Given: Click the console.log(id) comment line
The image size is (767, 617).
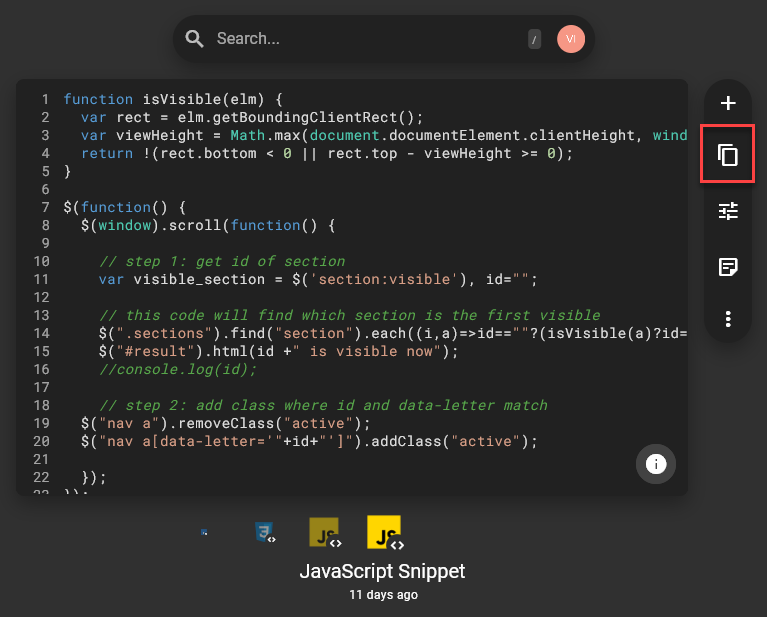Looking at the screenshot, I should click(178, 369).
